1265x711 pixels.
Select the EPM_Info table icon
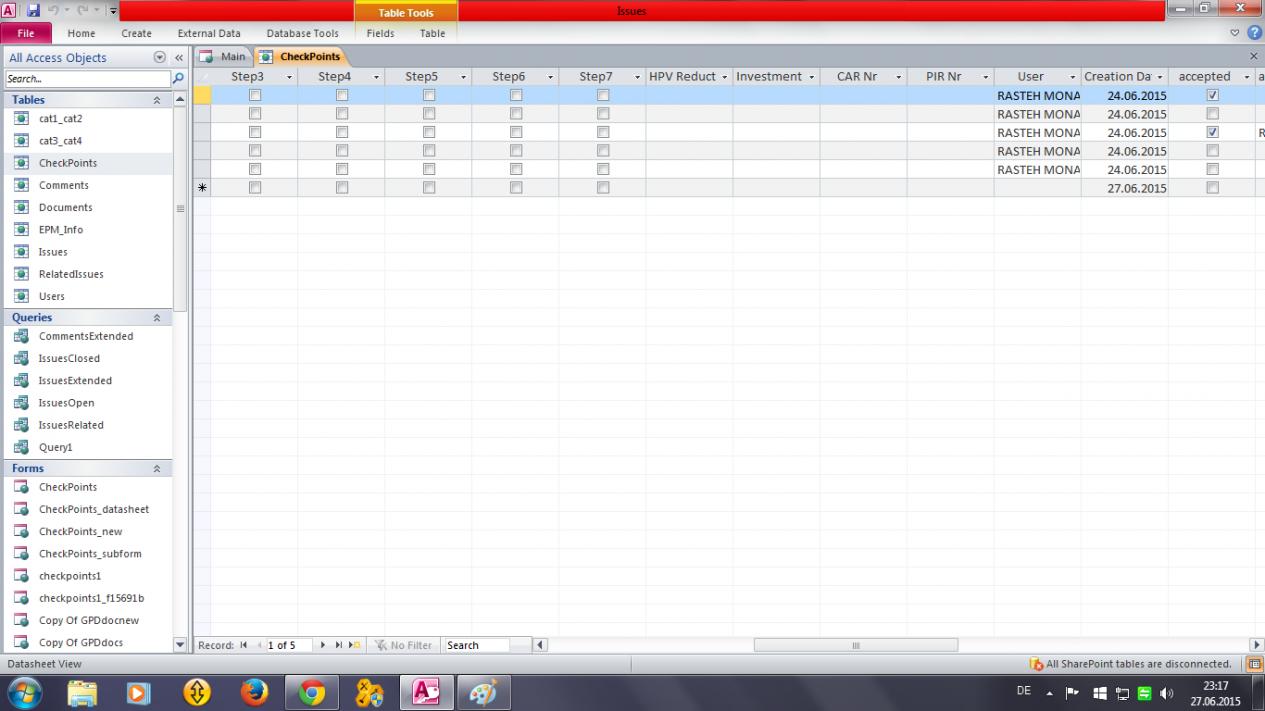coord(20,229)
